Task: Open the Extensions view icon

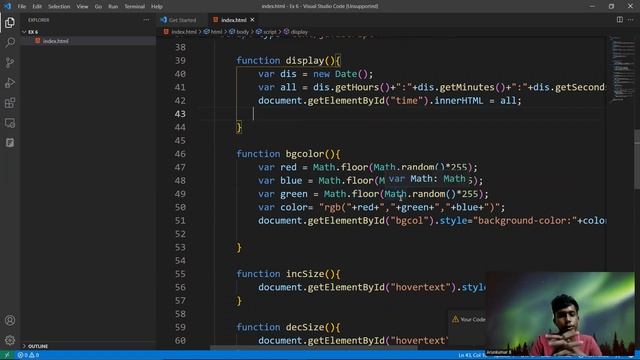Action: click(x=10, y=103)
